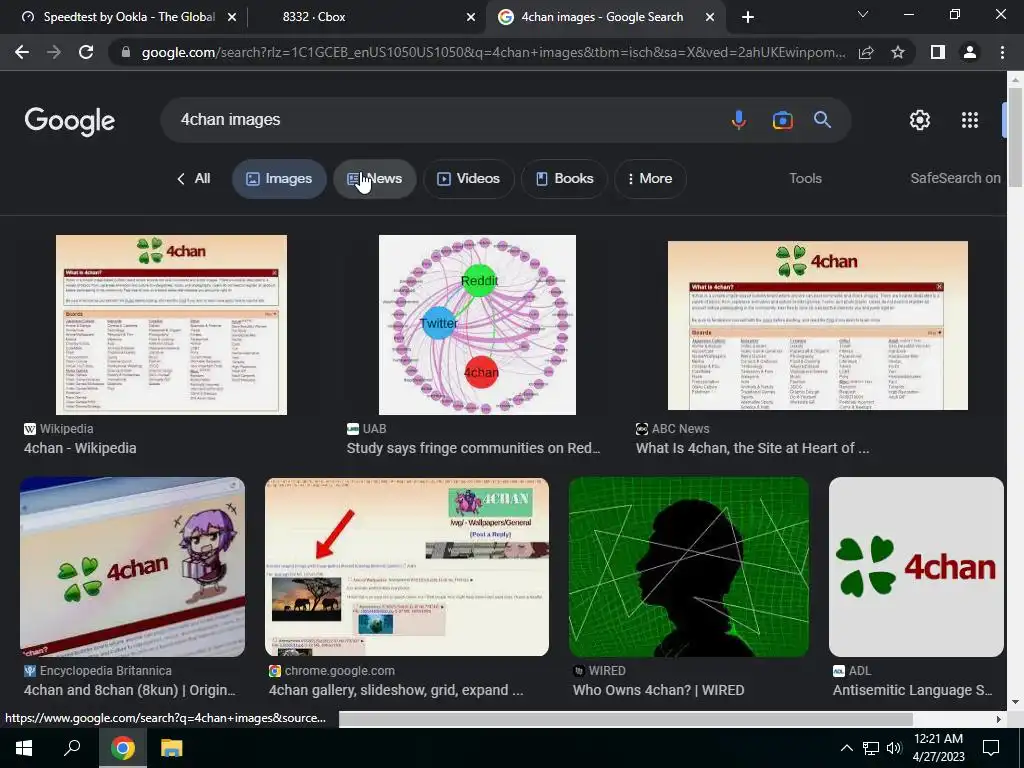
Task: Open the WIRED green silhouette image
Action: point(689,567)
